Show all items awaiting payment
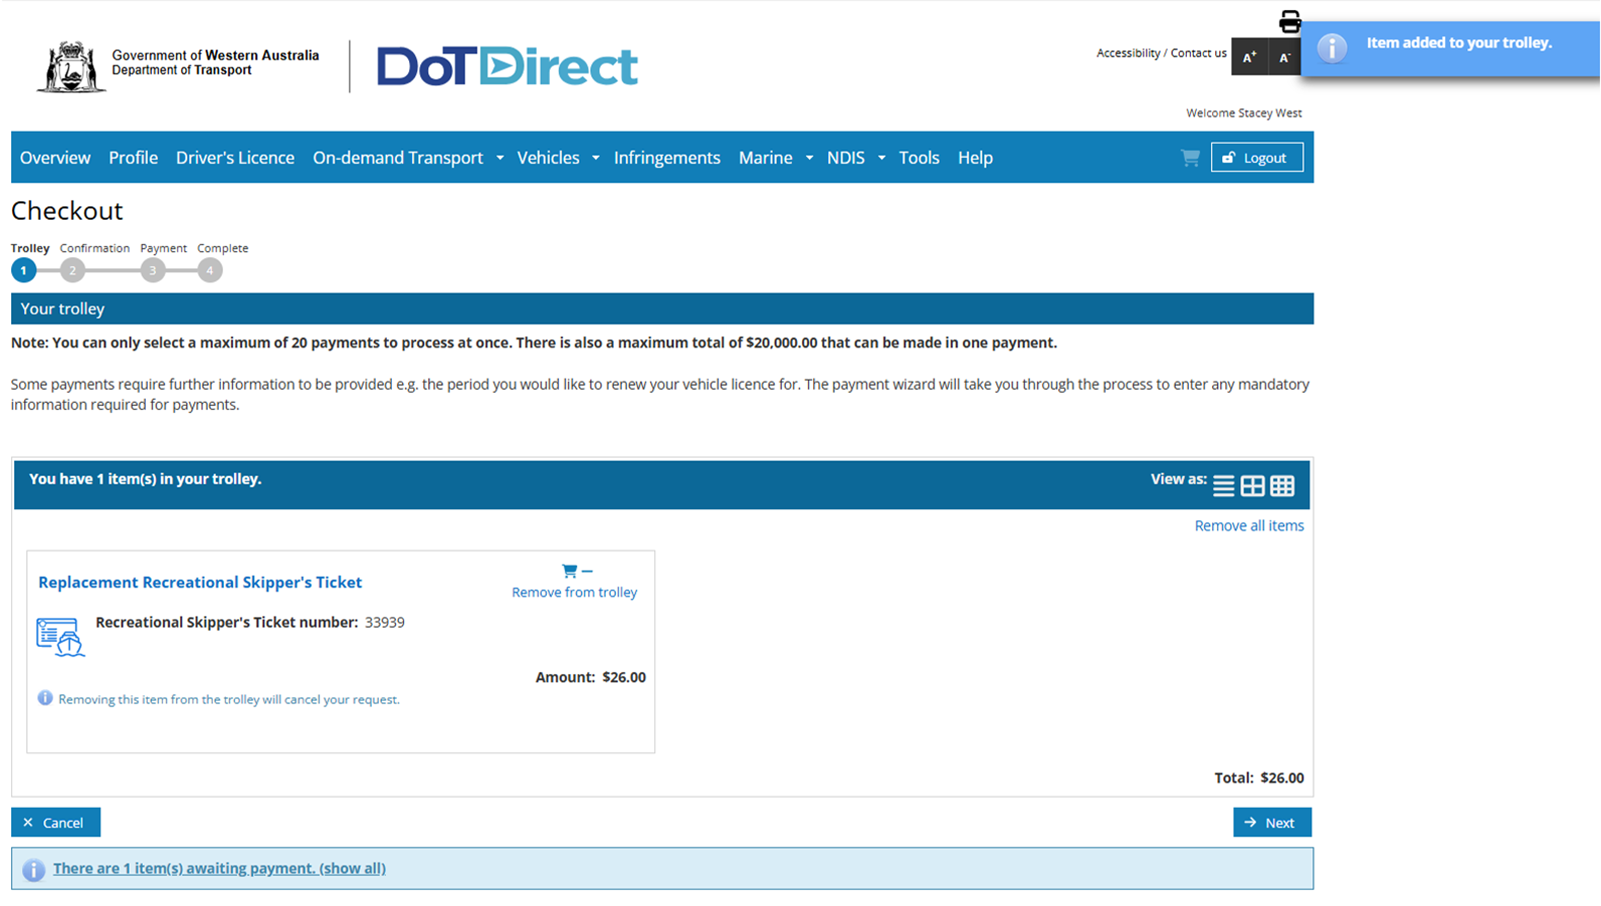The width and height of the screenshot is (1601, 906). [x=219, y=868]
